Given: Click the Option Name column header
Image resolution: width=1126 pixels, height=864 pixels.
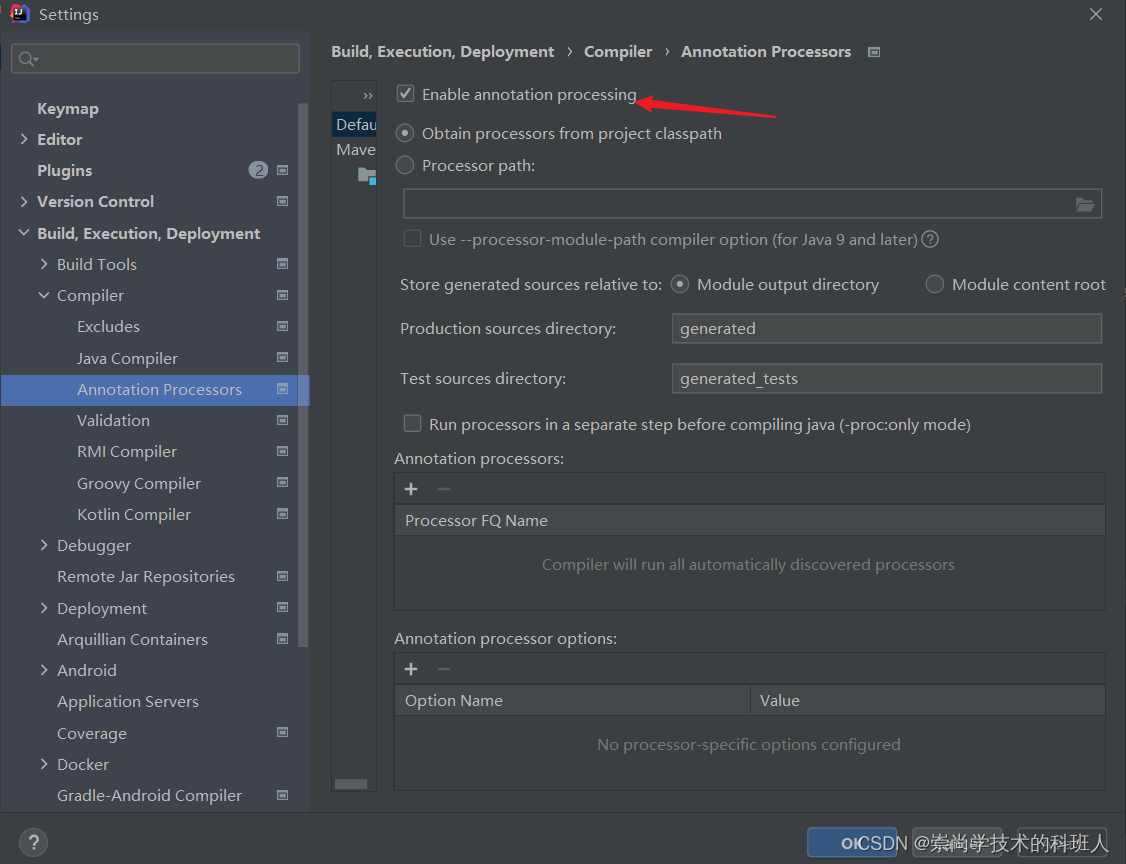Looking at the screenshot, I should point(572,700).
